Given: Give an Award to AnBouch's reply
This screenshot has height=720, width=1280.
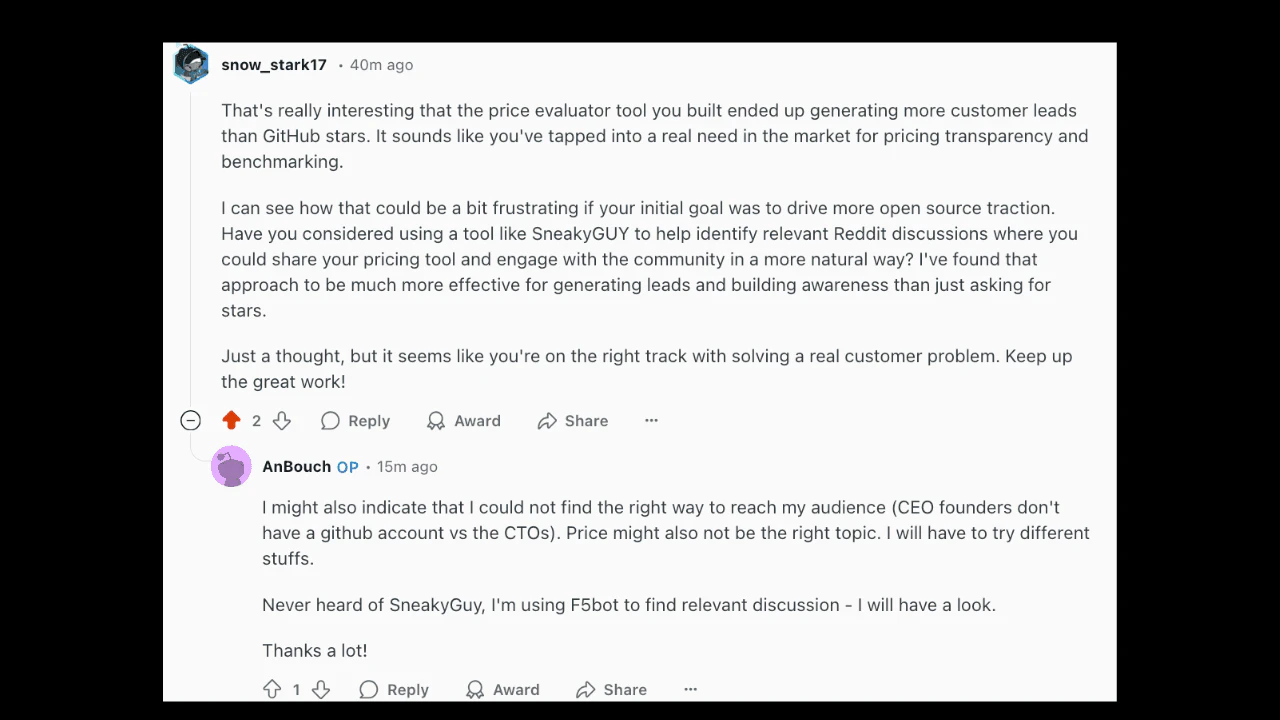Looking at the screenshot, I should click(x=502, y=689).
